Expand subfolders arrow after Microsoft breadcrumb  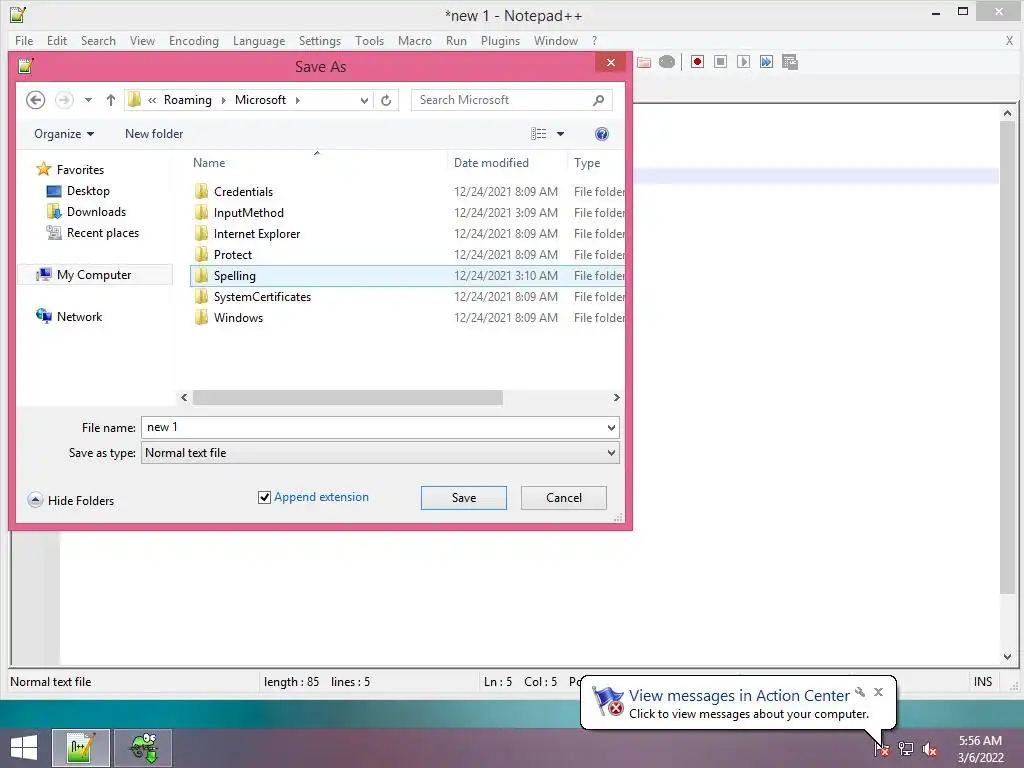pyautogui.click(x=298, y=100)
